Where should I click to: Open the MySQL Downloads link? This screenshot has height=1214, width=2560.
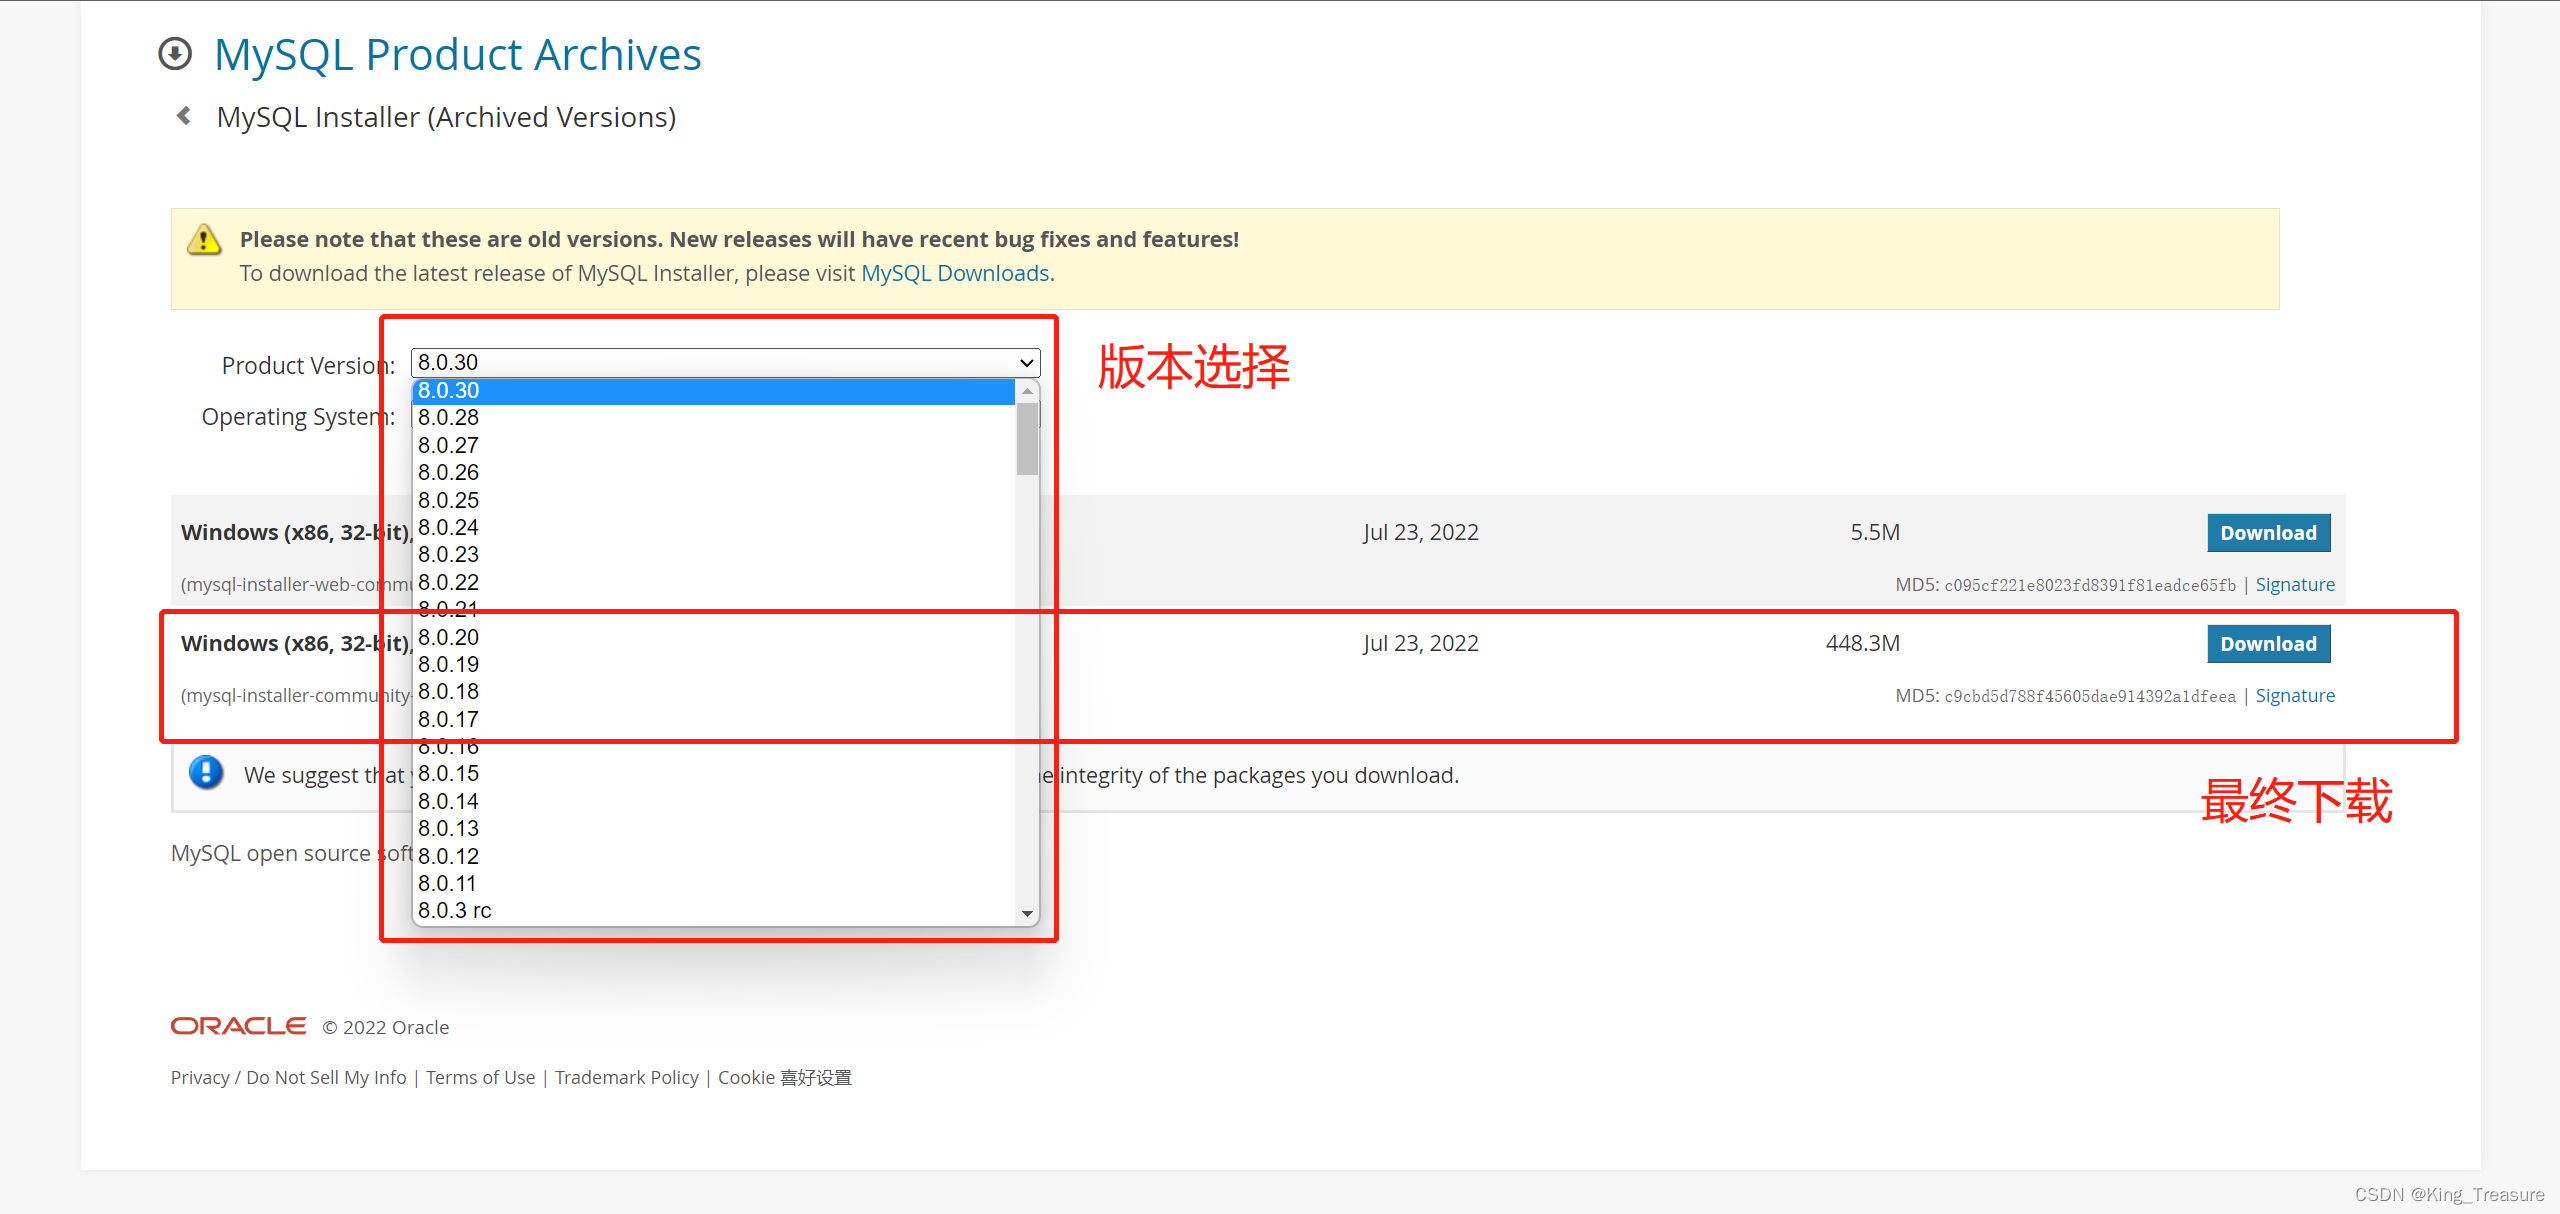(x=955, y=274)
